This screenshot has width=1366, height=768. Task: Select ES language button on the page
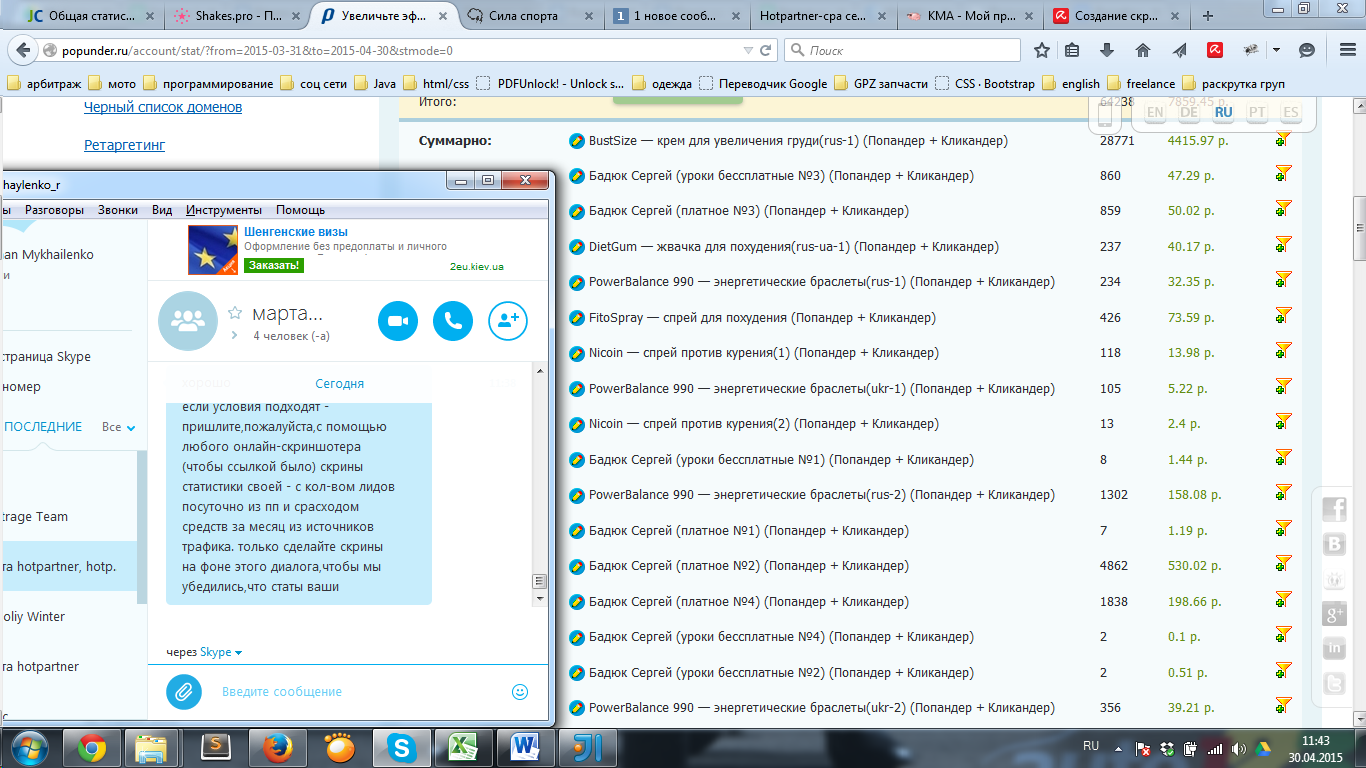click(1291, 112)
